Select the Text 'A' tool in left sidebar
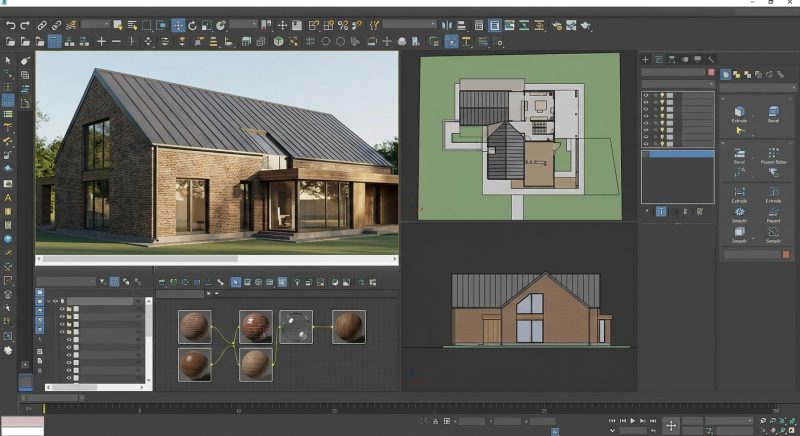Image resolution: width=800 pixels, height=436 pixels. 8,197
